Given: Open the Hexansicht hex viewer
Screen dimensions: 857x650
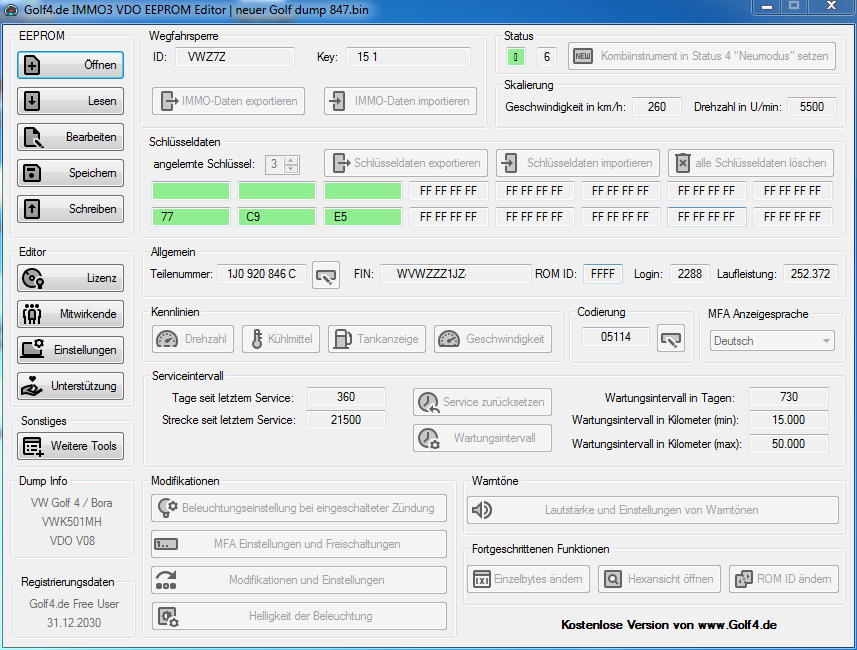Looking at the screenshot, I should (659, 578).
